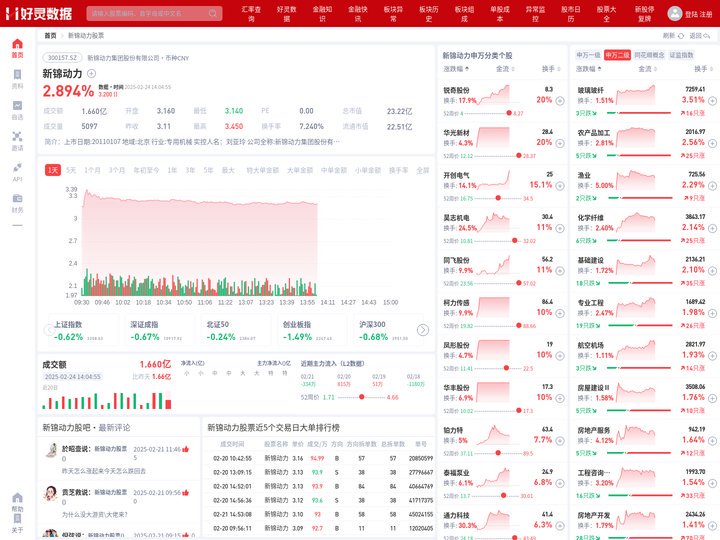Viewport: 720px width, 540px height.
Task: Click the 300157.SZ stock code badge
Action: click(x=62, y=58)
